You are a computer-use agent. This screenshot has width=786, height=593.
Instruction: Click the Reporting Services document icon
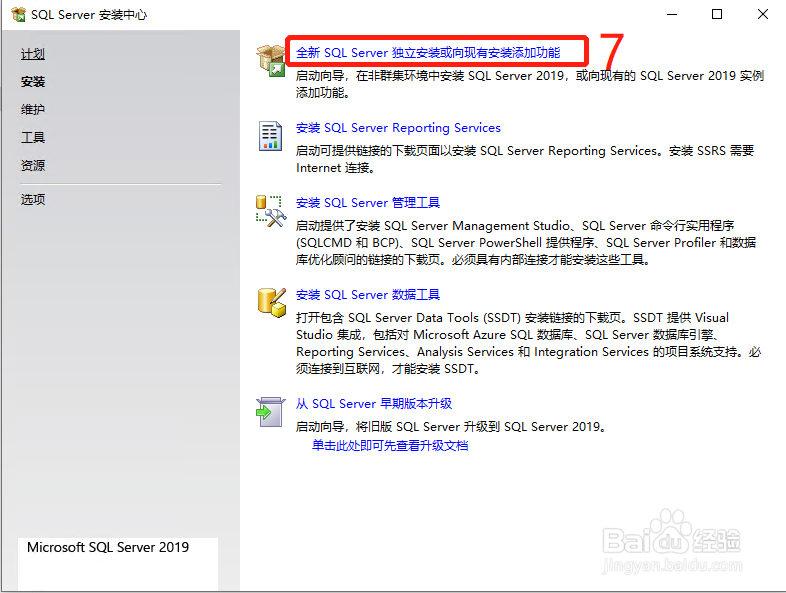270,136
